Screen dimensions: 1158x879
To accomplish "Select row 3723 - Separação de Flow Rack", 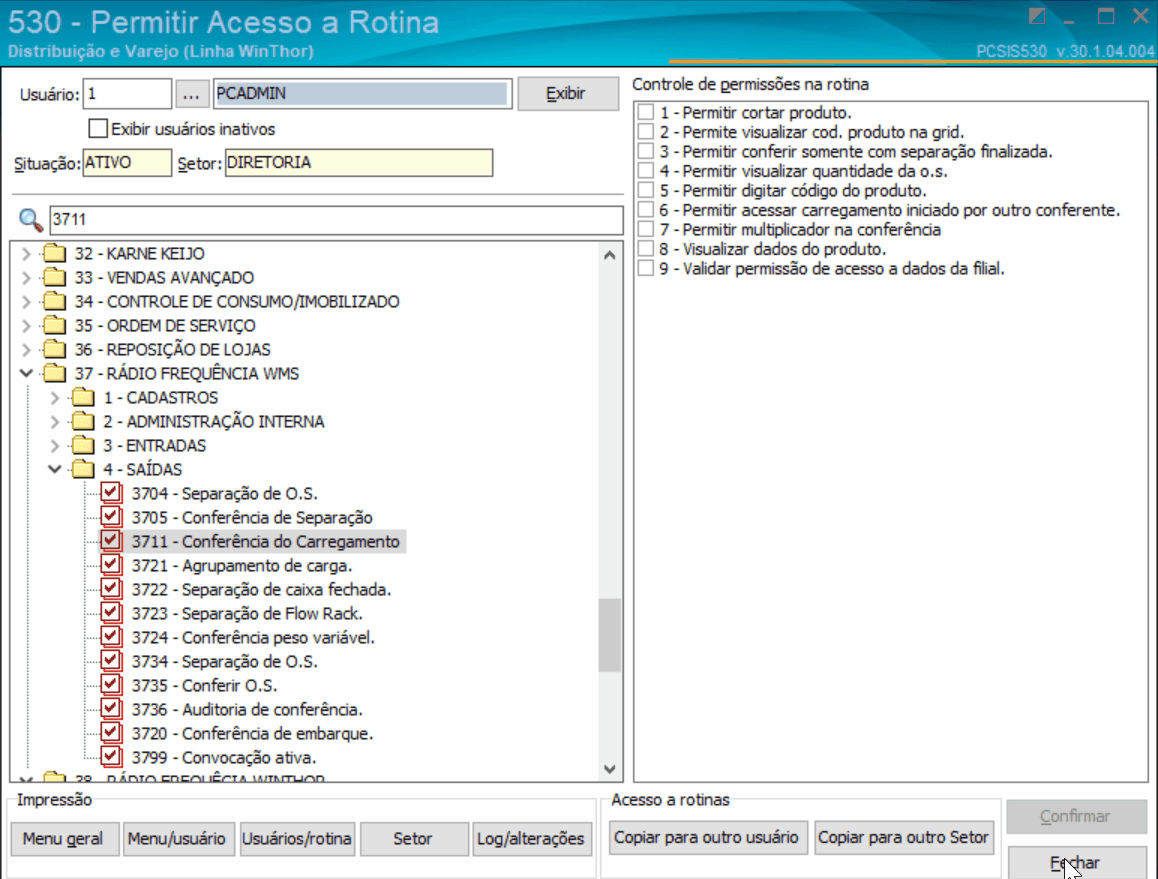I will click(247, 613).
